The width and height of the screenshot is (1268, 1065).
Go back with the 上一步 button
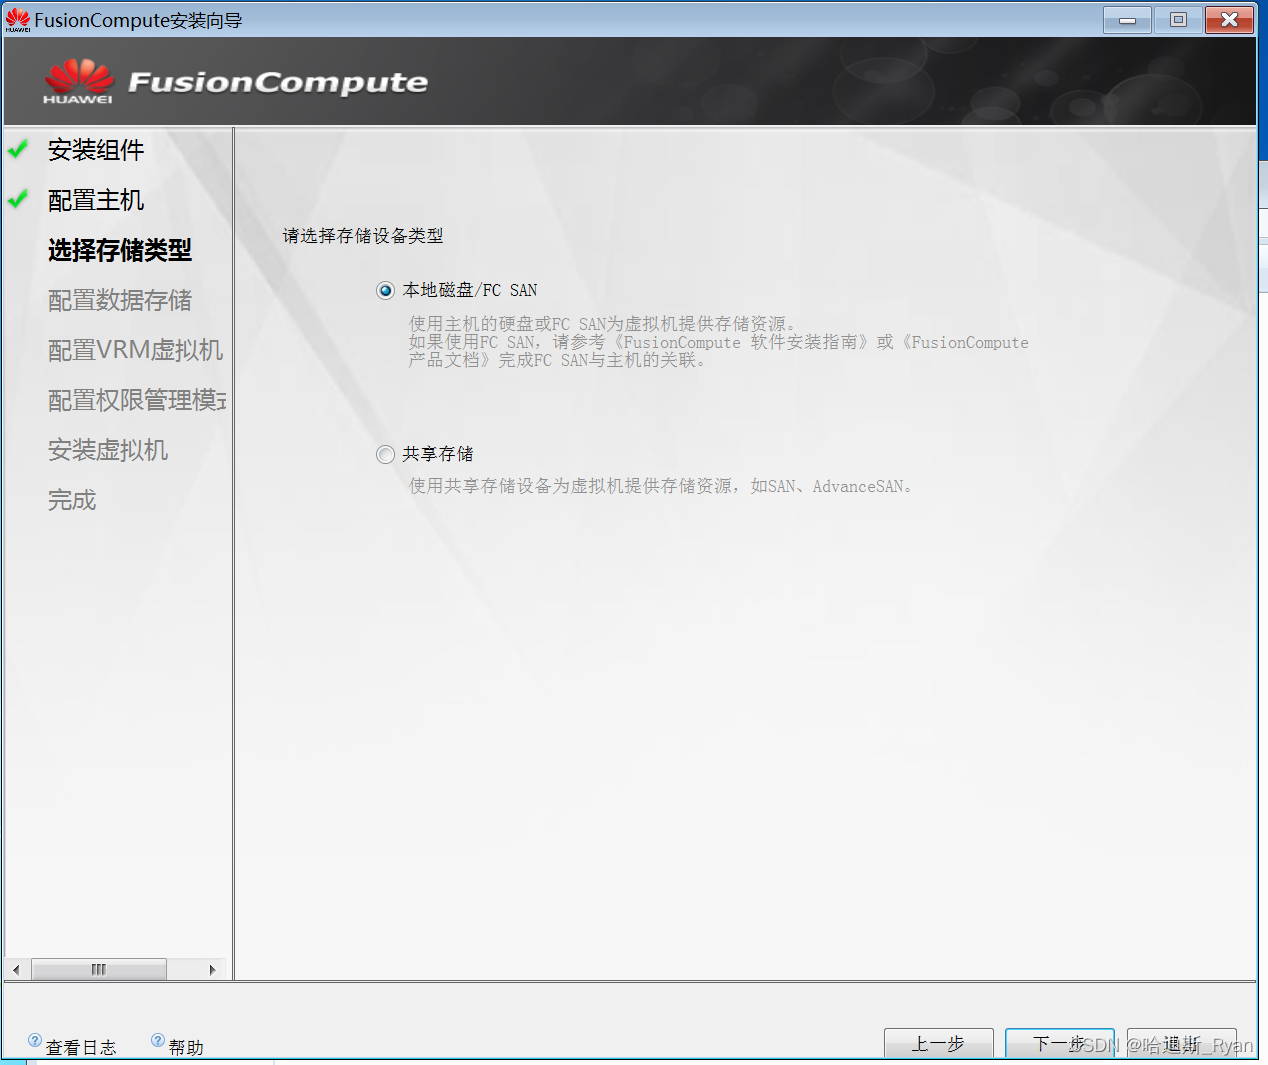point(939,1043)
